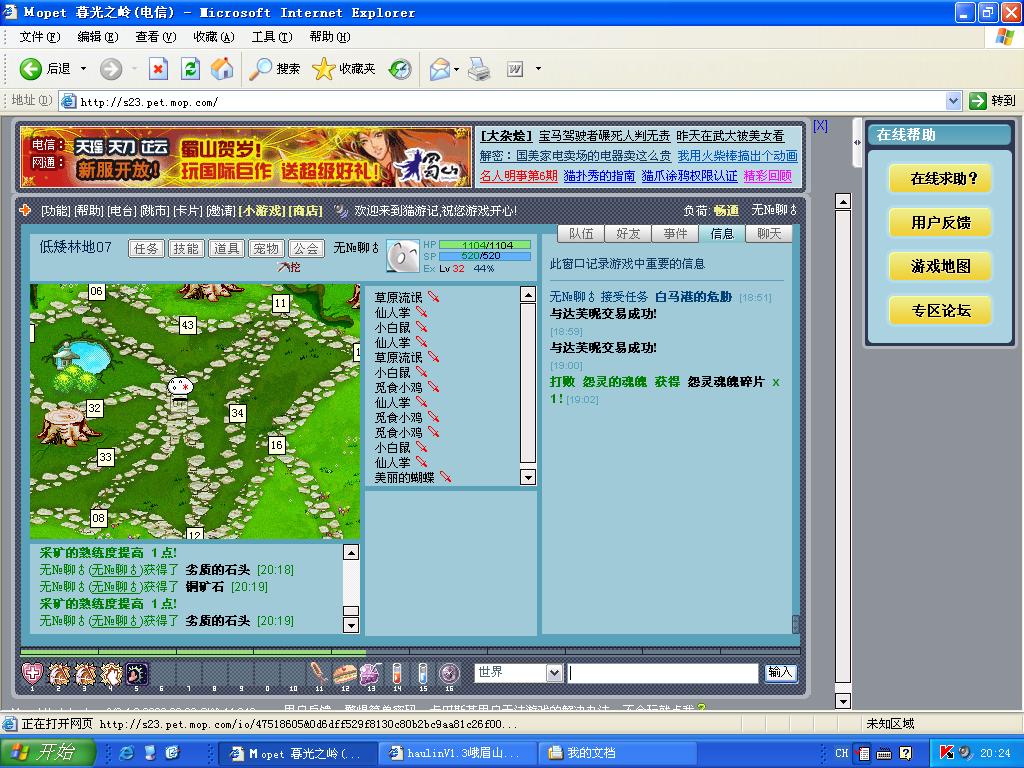Open the History clock icon

pyautogui.click(x=400, y=69)
